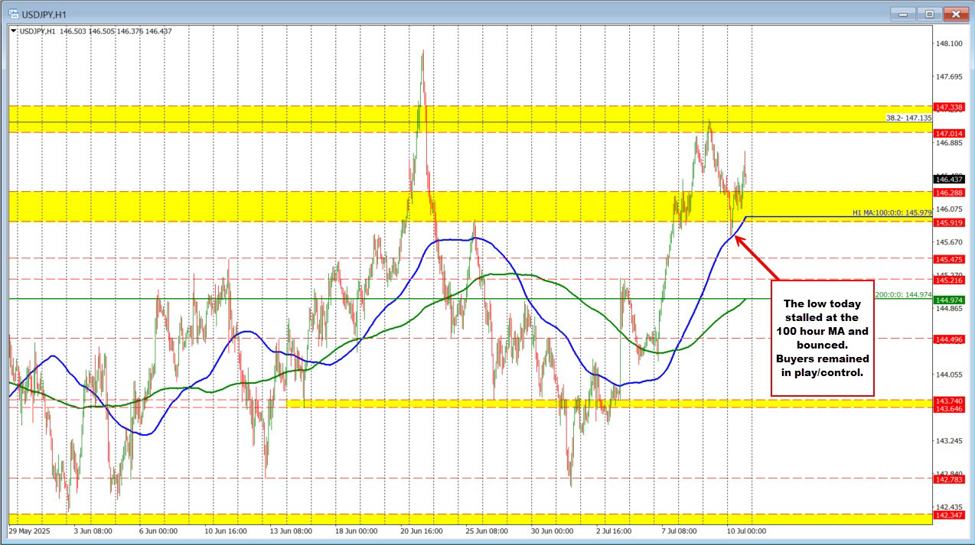
Task: Select the 143.740 red price level tag
Action: 950,401
